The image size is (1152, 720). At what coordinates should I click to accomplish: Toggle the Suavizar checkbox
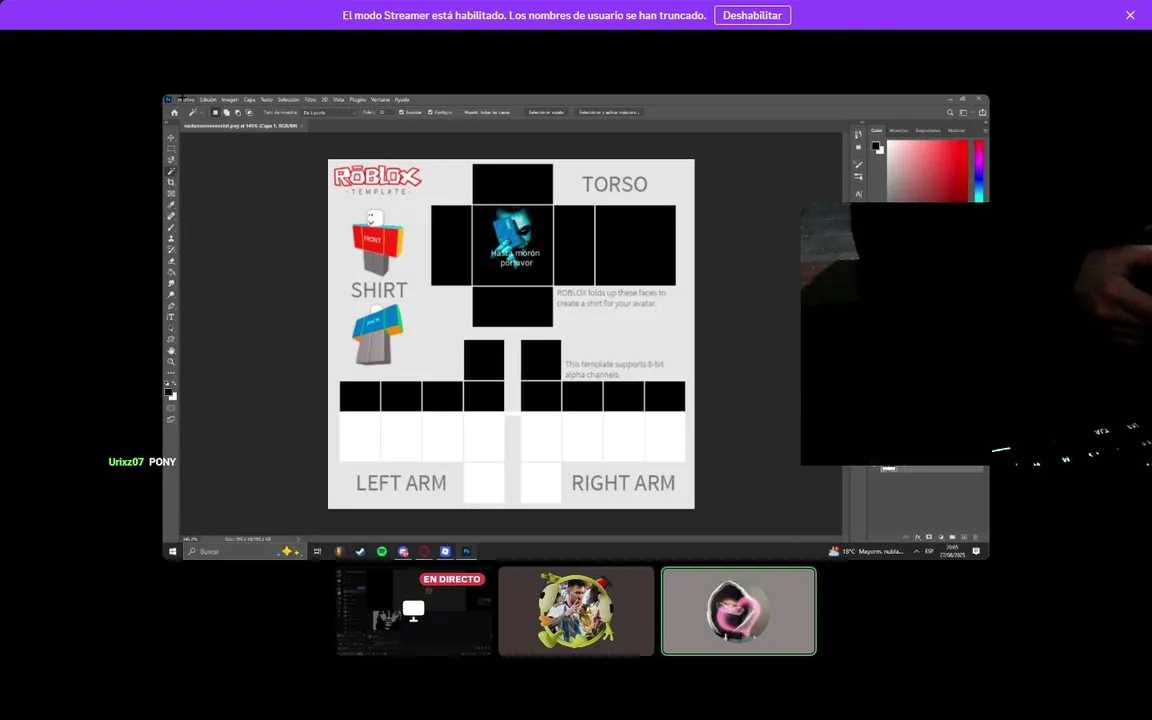coord(401,112)
